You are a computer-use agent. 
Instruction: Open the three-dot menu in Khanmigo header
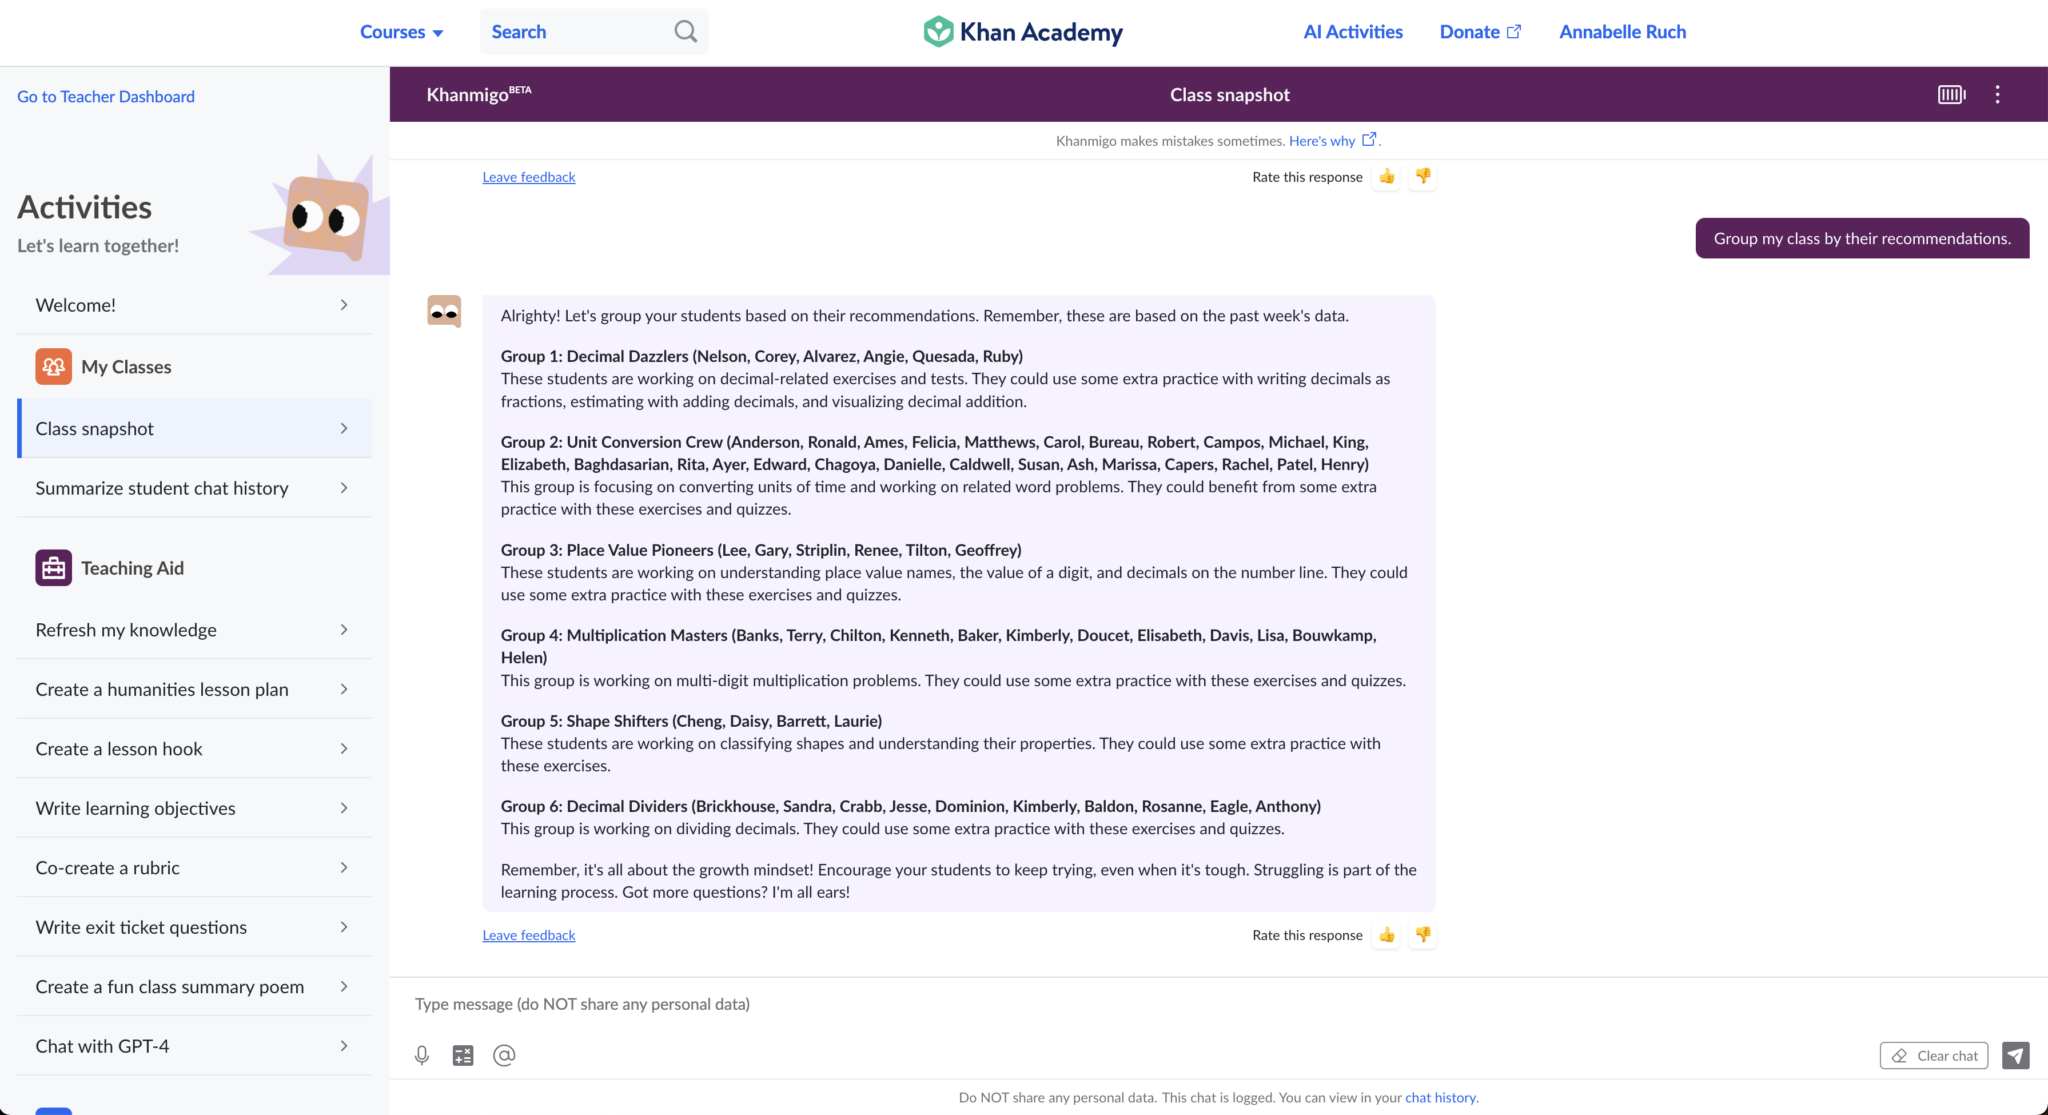click(1997, 94)
